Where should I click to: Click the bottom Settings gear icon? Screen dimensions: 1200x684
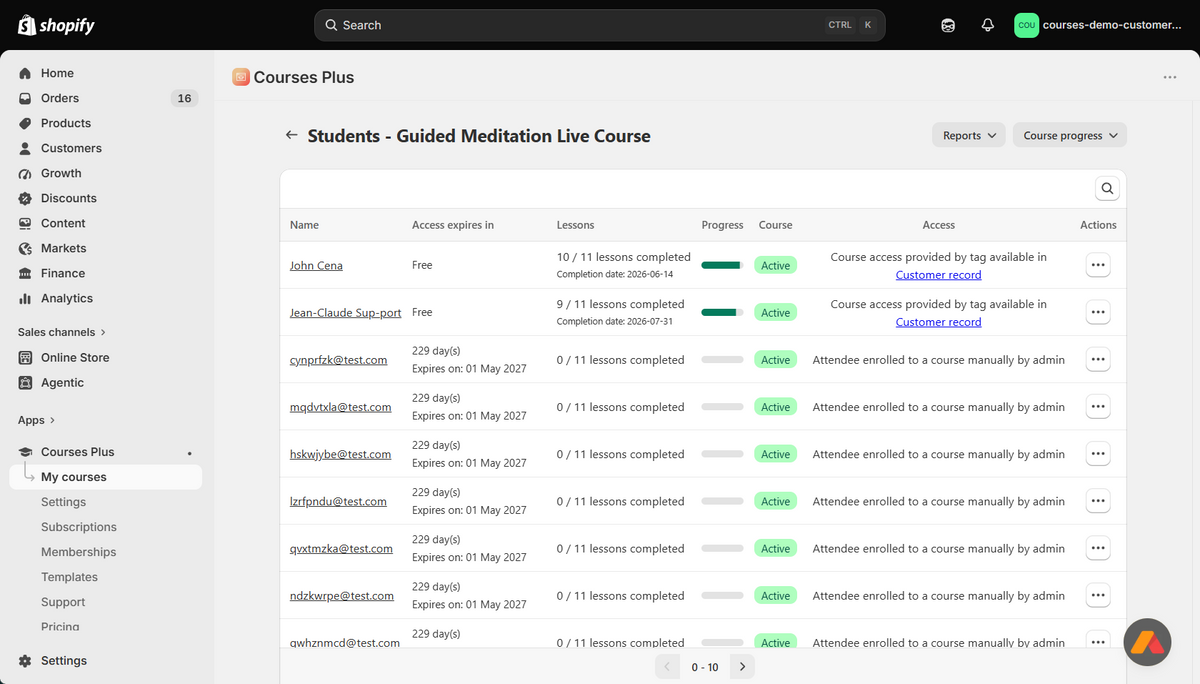[x=25, y=661]
